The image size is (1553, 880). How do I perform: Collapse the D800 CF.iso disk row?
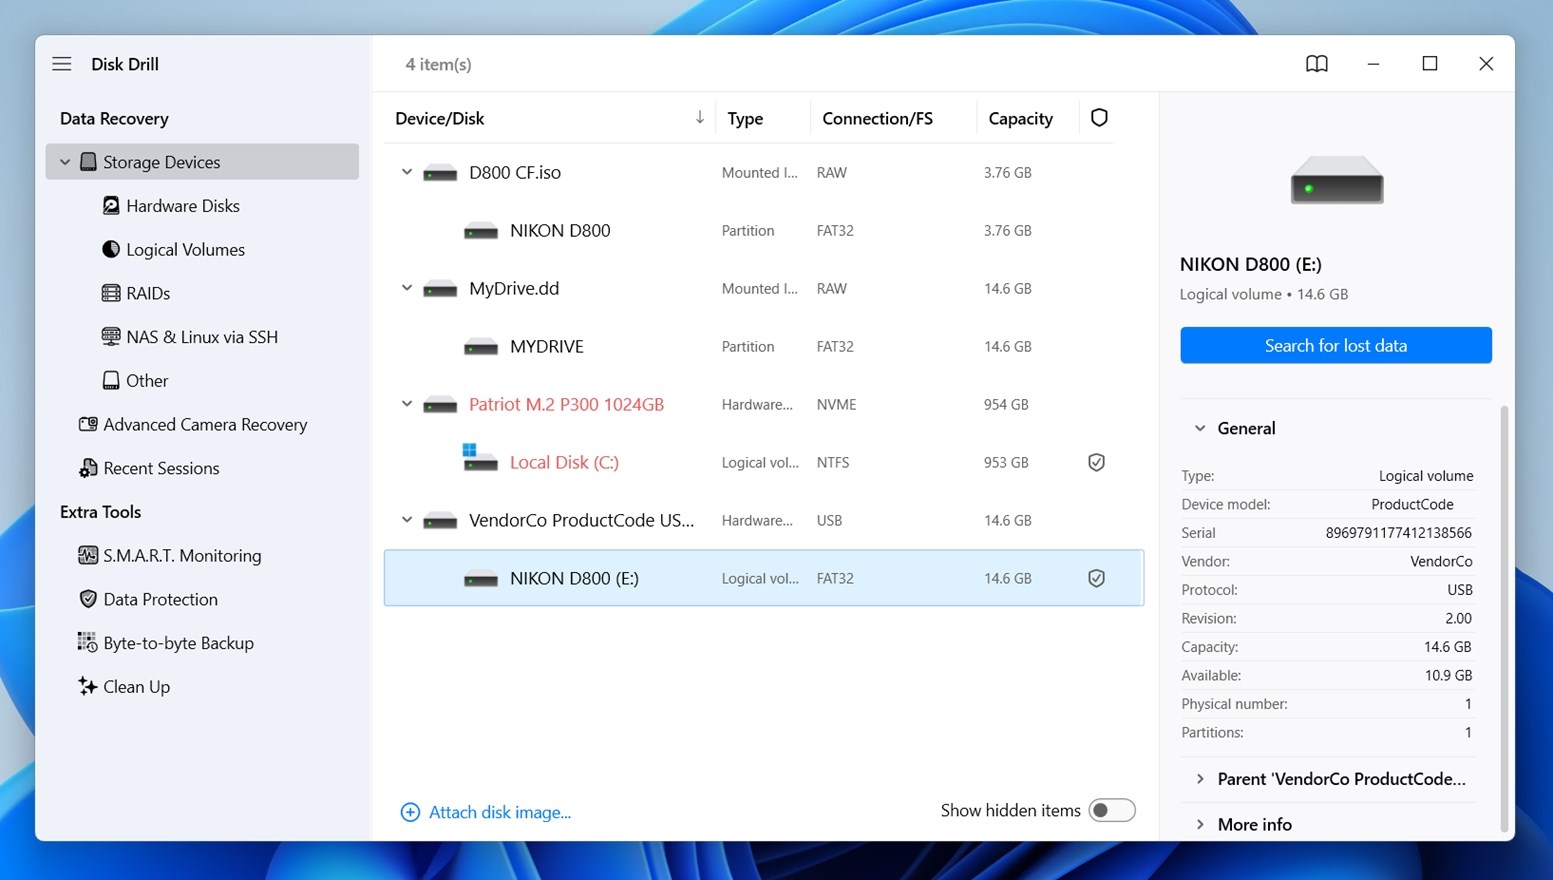407,172
